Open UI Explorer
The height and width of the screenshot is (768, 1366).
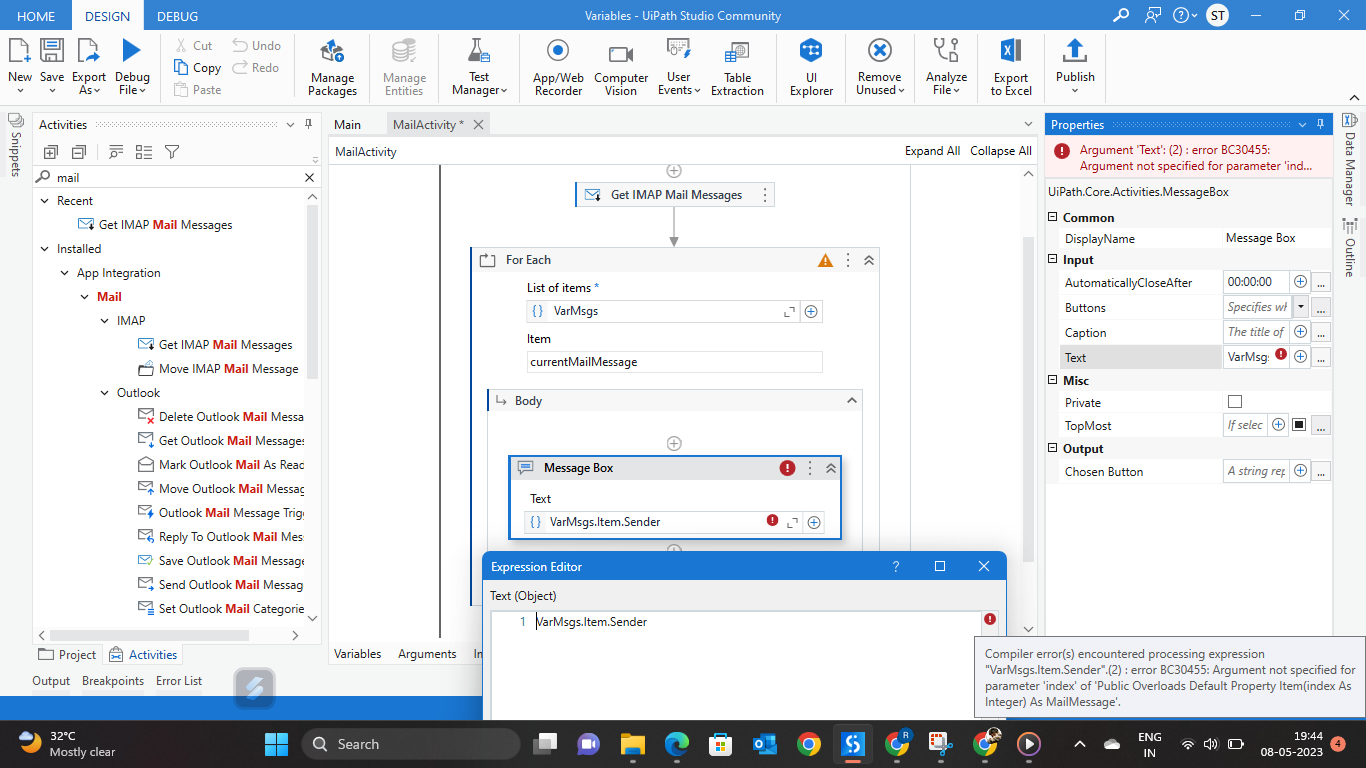point(811,68)
